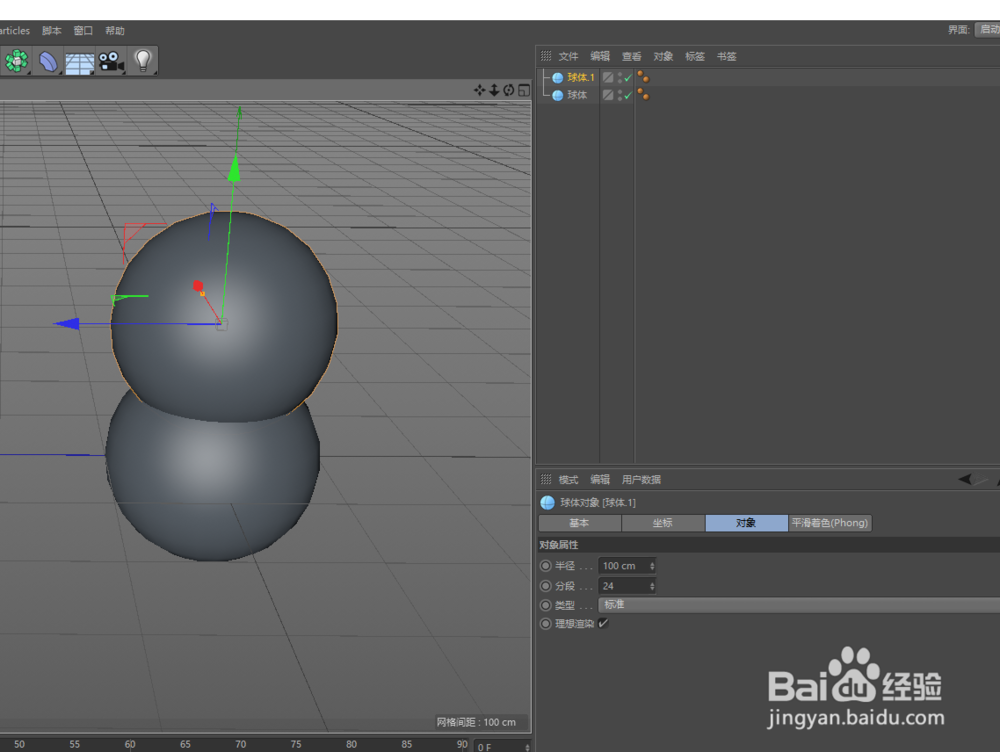Open Object Manager 文件 menu
This screenshot has width=1000, height=752.
(x=568, y=56)
